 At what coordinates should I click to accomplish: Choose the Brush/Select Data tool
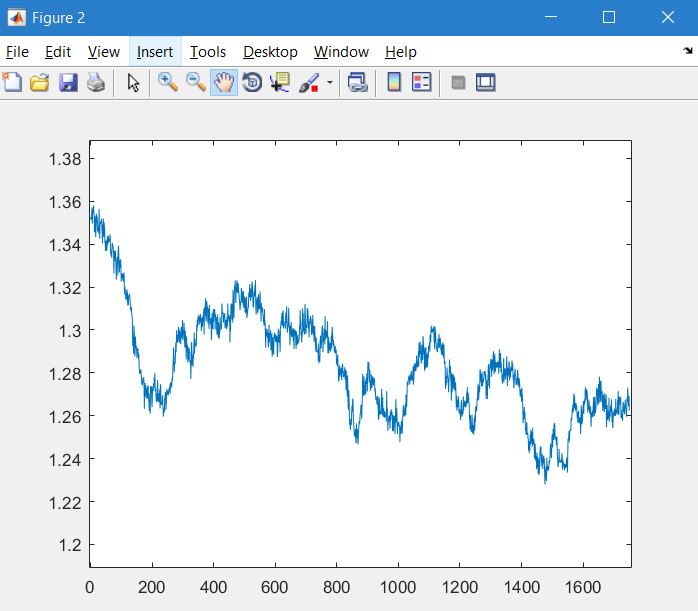[x=309, y=82]
